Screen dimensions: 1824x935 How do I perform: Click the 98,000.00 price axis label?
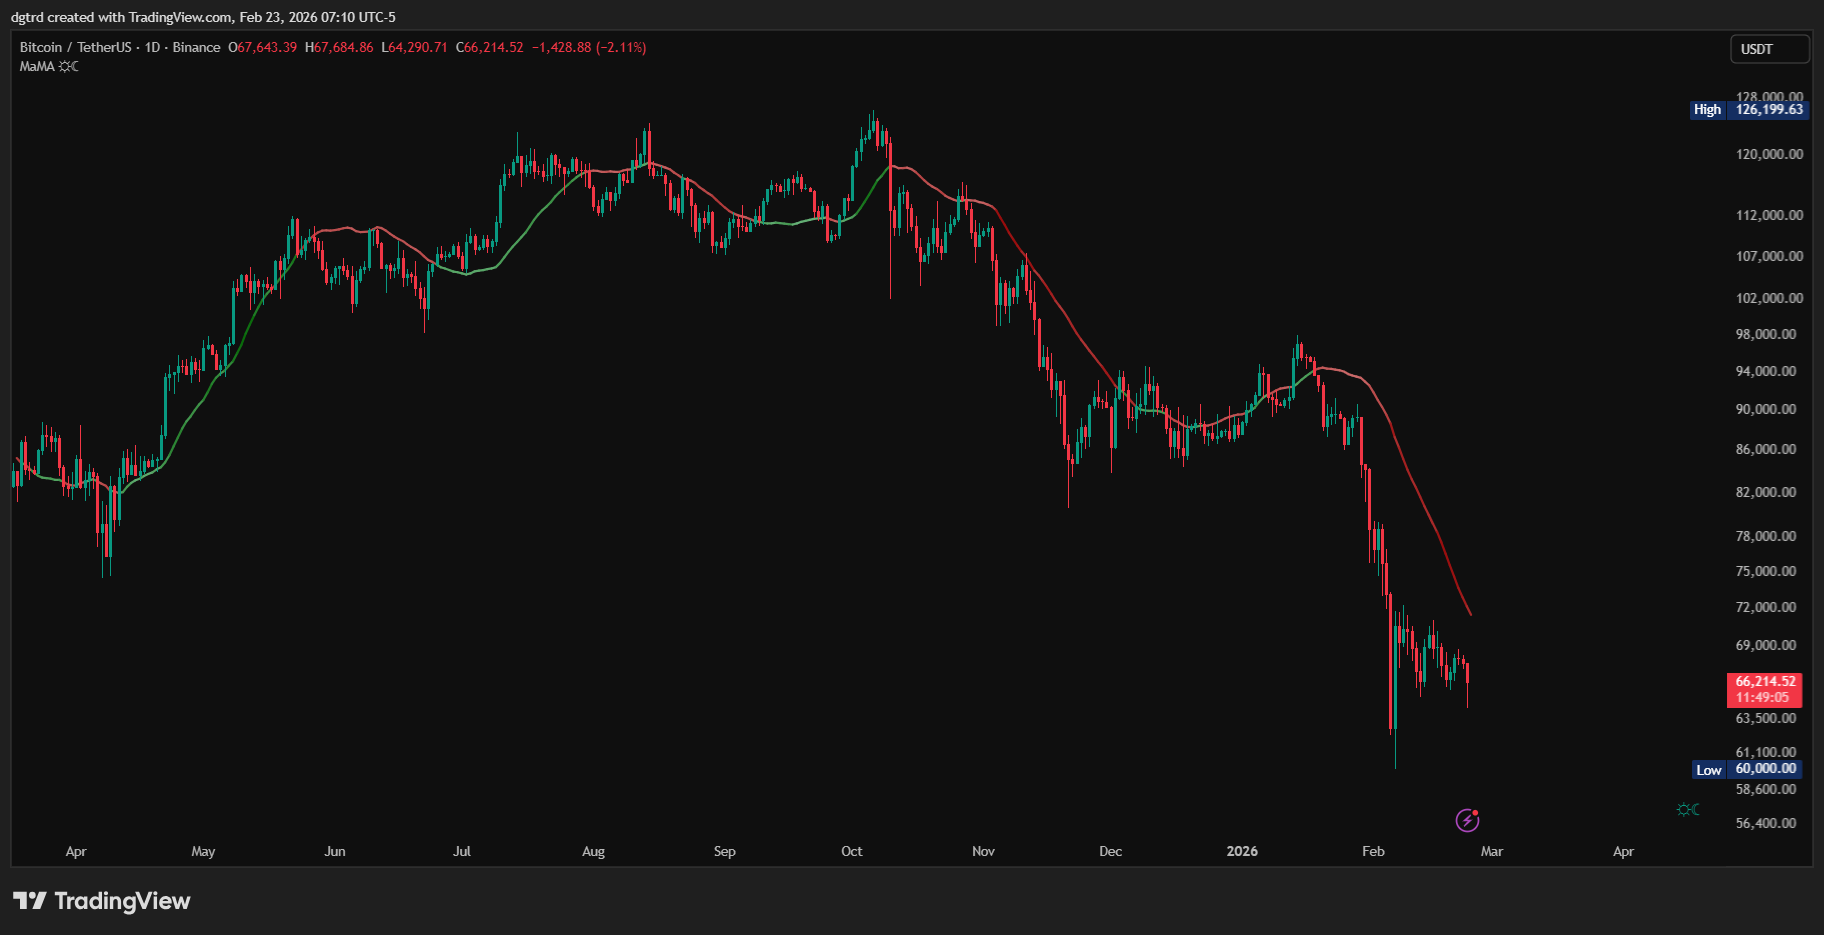tap(1766, 334)
